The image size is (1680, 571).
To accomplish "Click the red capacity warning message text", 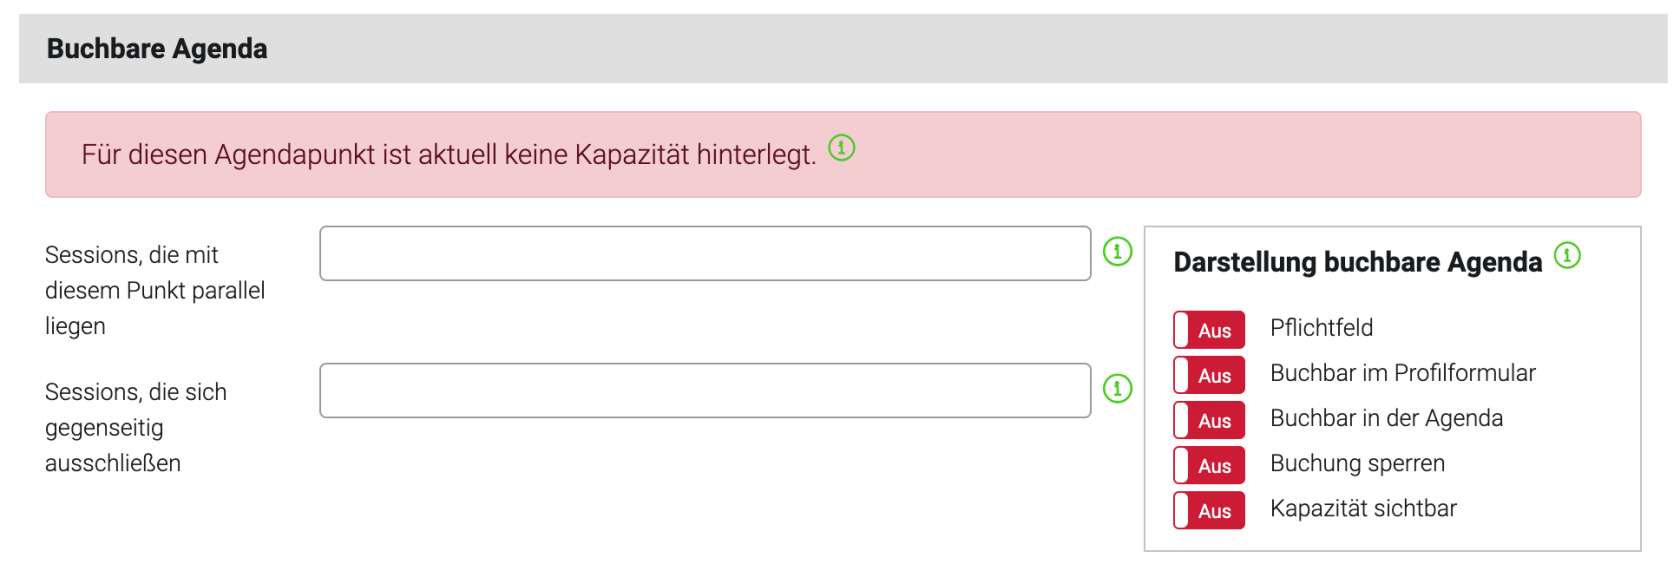I will pyautogui.click(x=449, y=155).
